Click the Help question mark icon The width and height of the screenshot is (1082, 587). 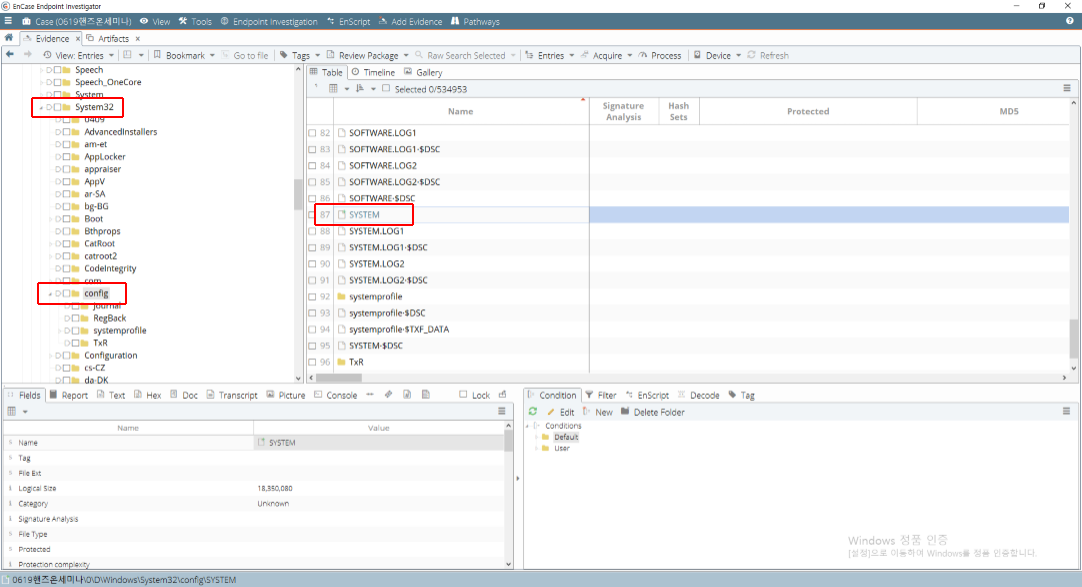pos(1069,21)
